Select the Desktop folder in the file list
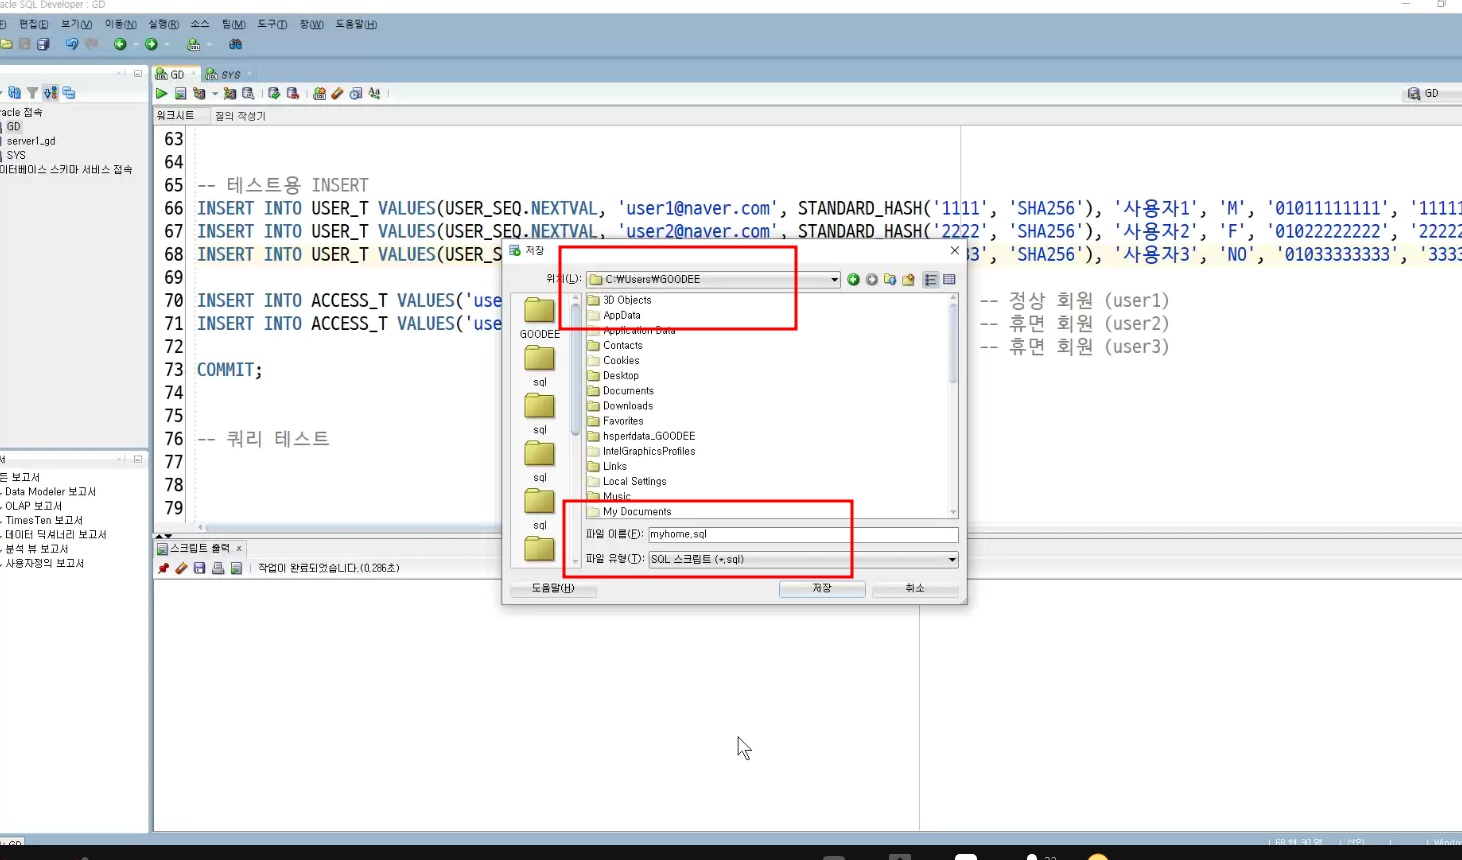This screenshot has width=1462, height=860. [x=613, y=376]
